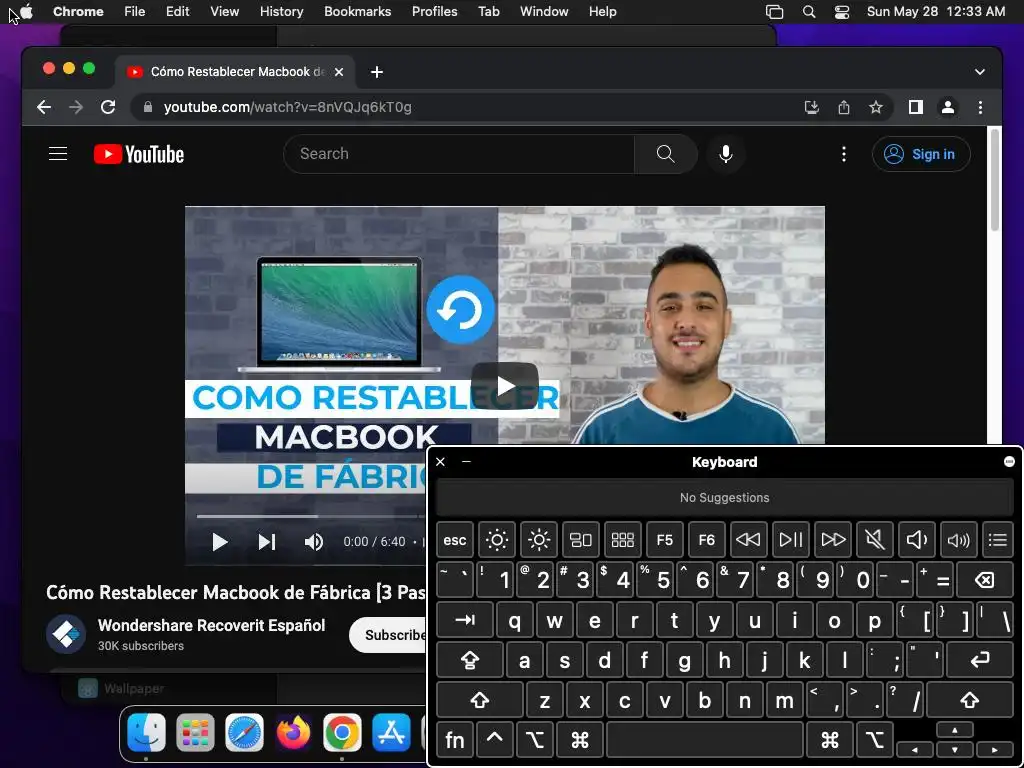This screenshot has width=1024, height=768.
Task: Open Firefox from the Dock
Action: click(x=293, y=732)
